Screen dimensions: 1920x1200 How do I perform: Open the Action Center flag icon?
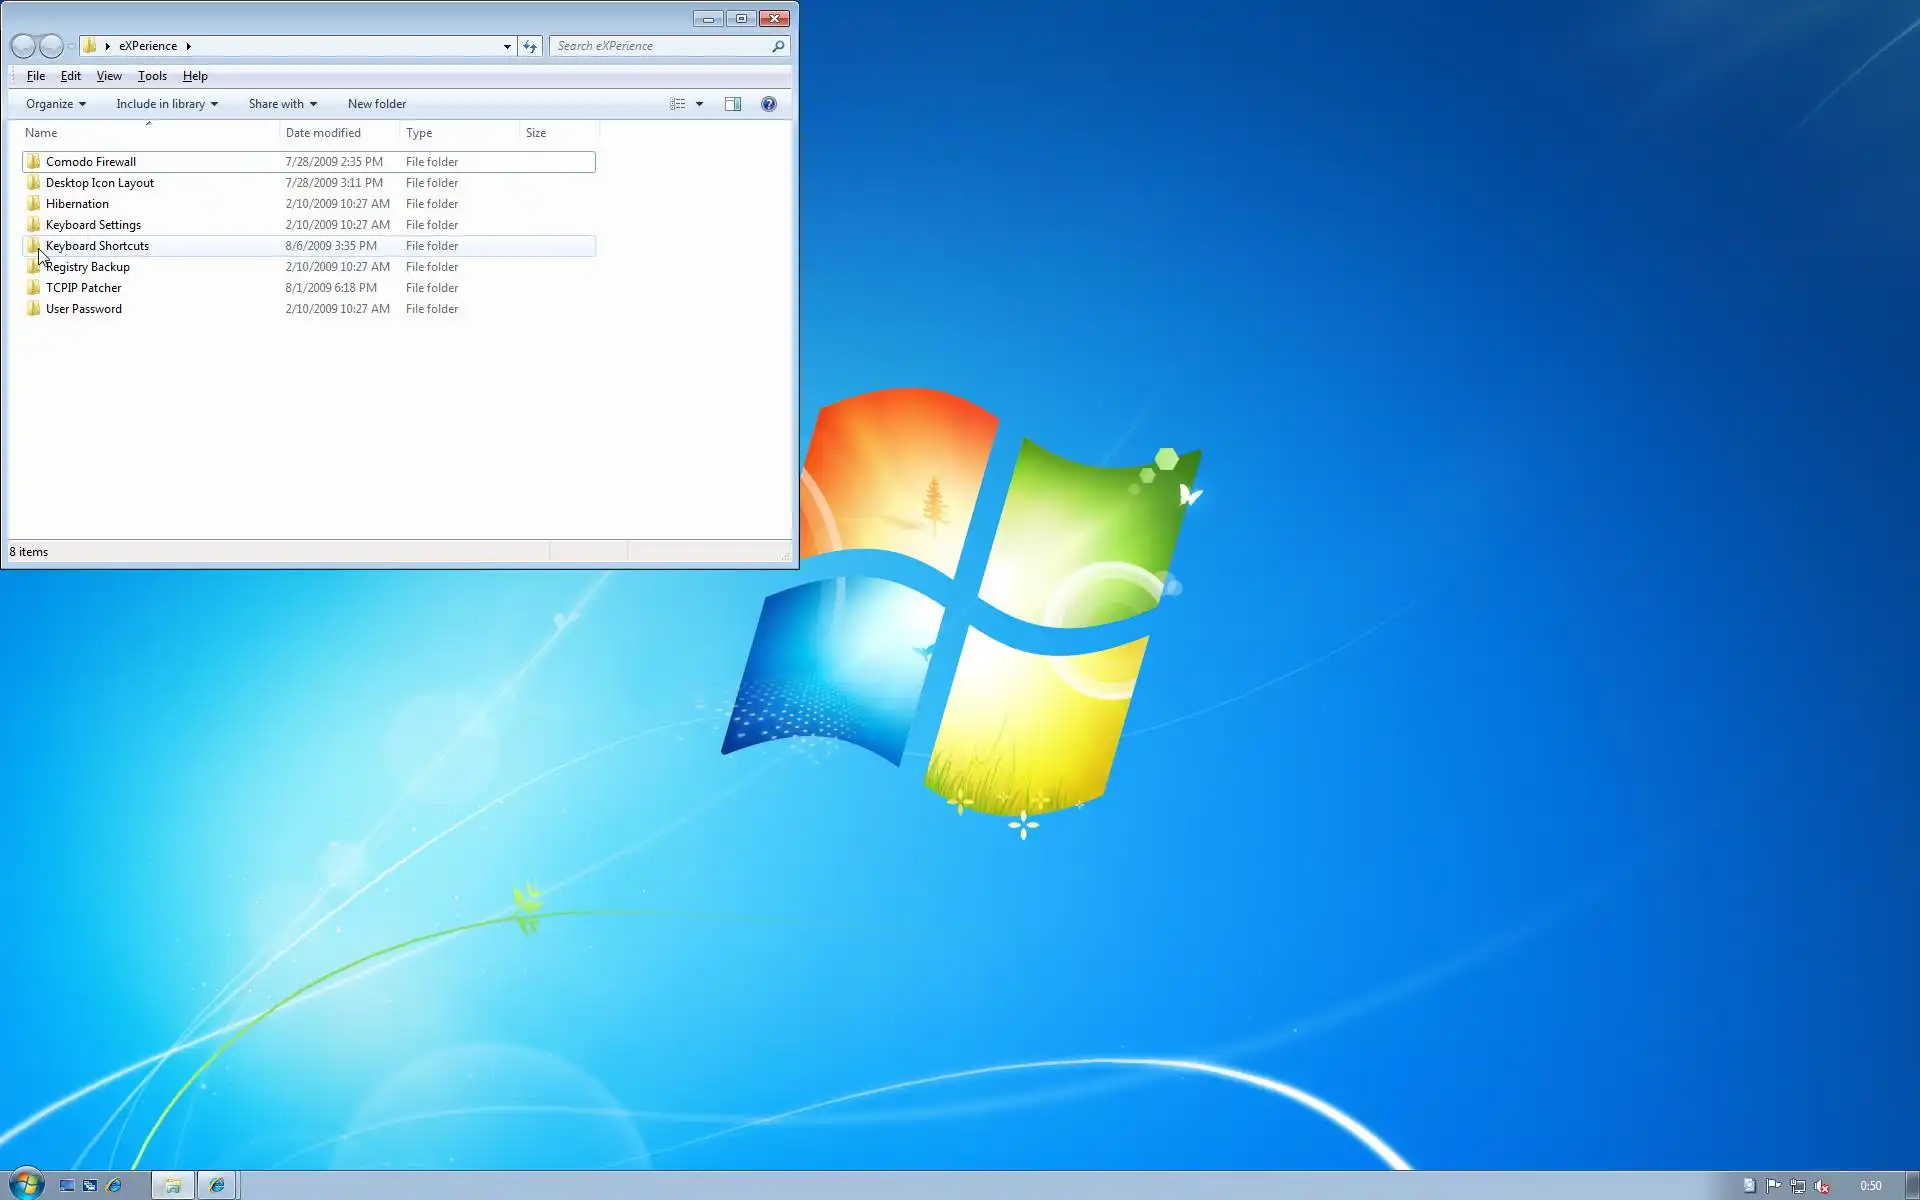point(1773,1186)
